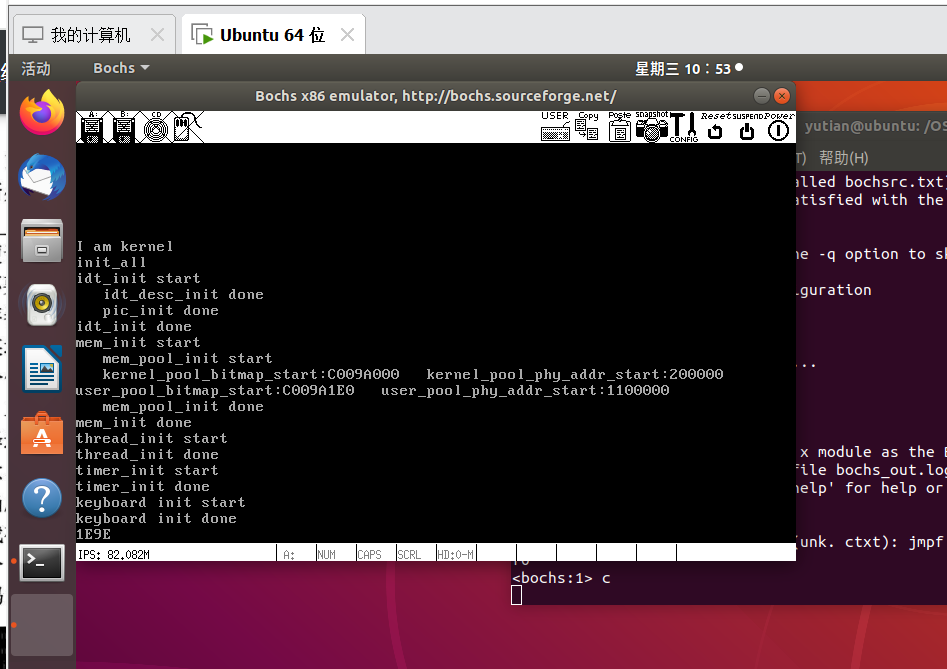Open the Bochs application menu dropdown
The image size is (947, 669).
click(x=121, y=68)
